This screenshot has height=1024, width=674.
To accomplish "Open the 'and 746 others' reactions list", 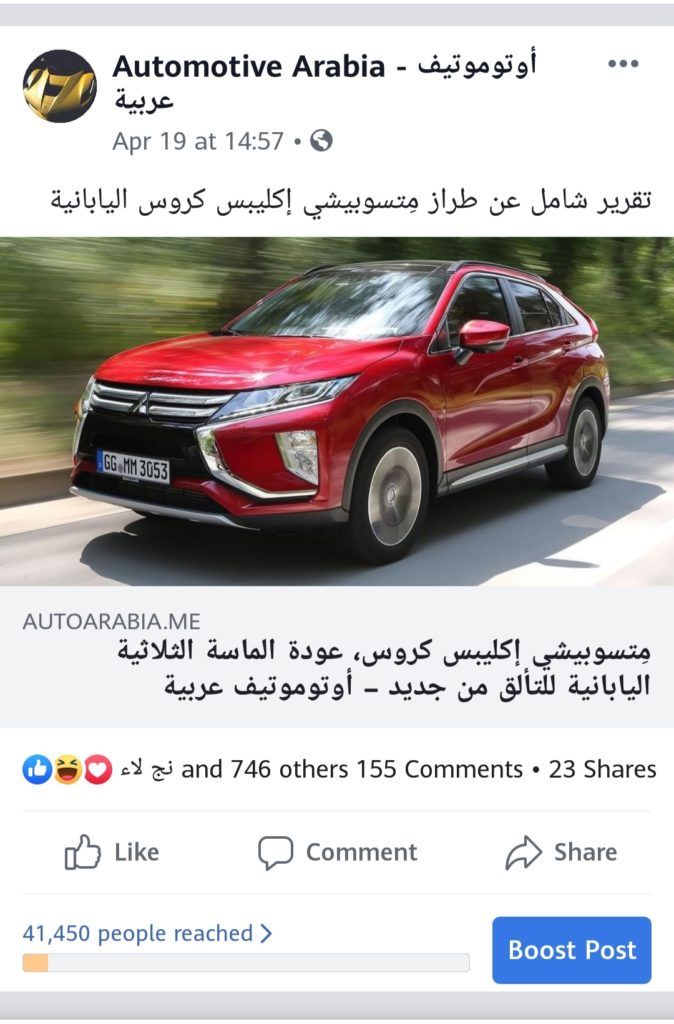I will (x=264, y=769).
